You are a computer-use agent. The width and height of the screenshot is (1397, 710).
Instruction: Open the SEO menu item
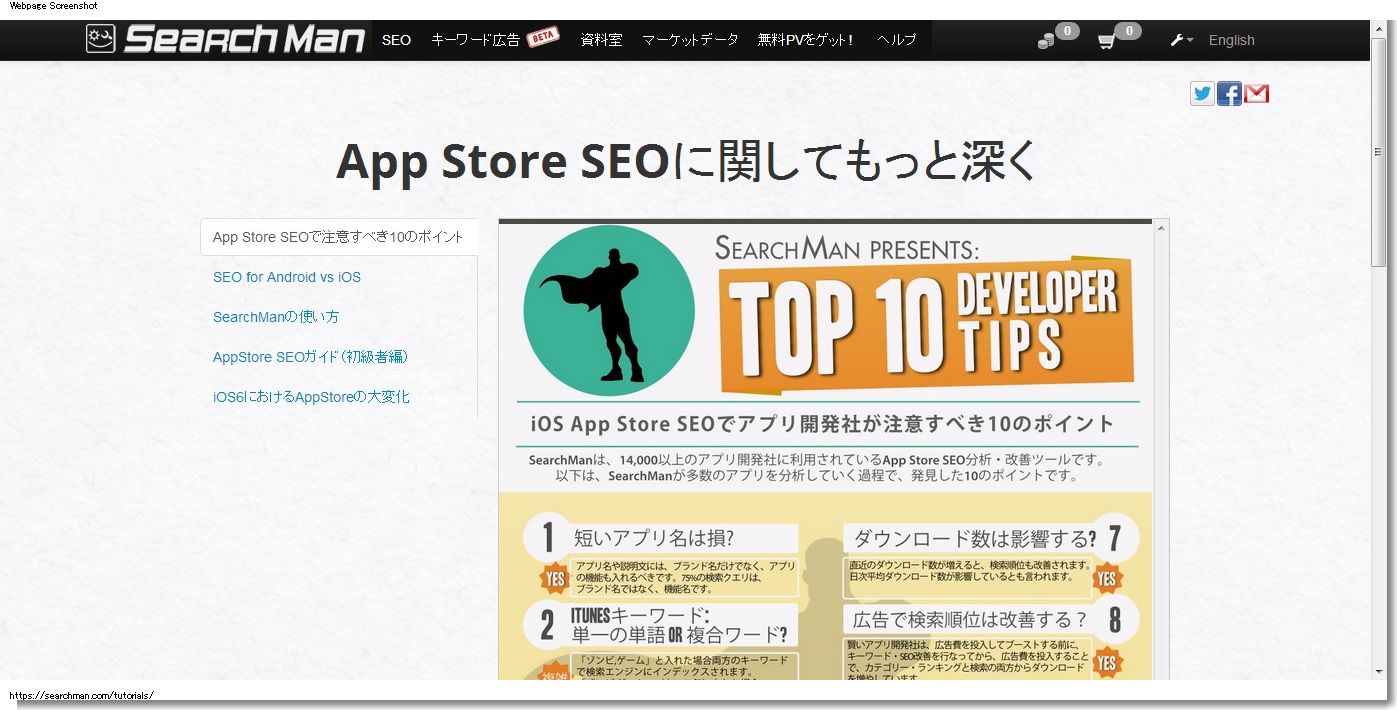click(x=396, y=40)
